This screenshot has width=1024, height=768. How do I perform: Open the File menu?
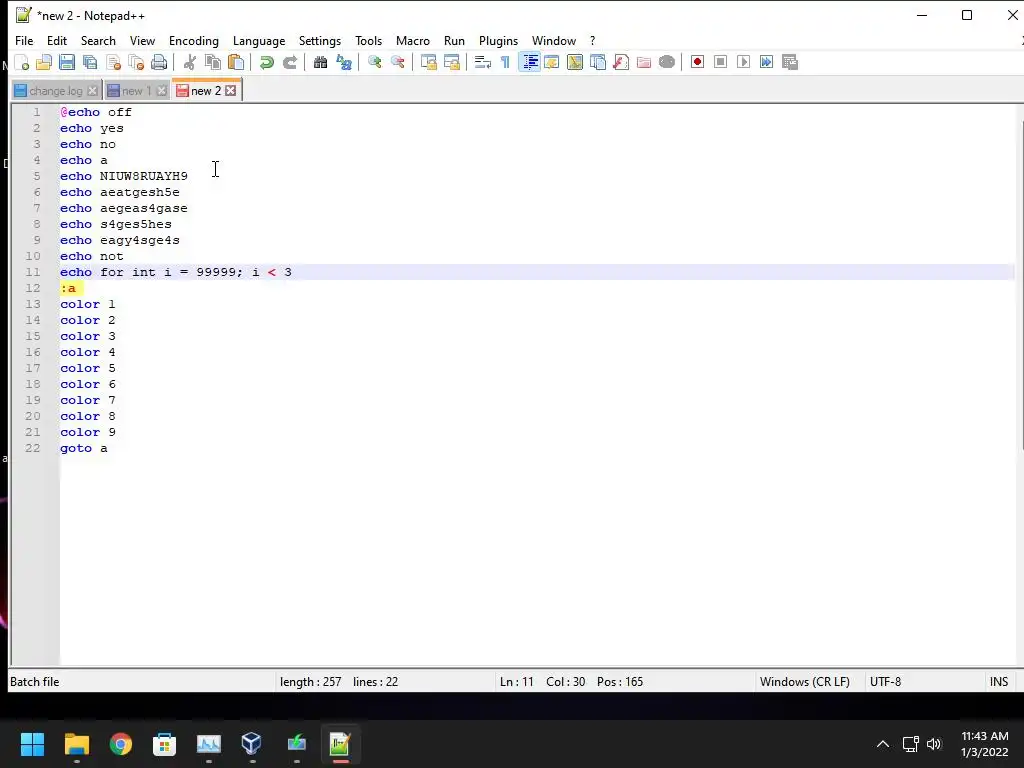[x=24, y=40]
